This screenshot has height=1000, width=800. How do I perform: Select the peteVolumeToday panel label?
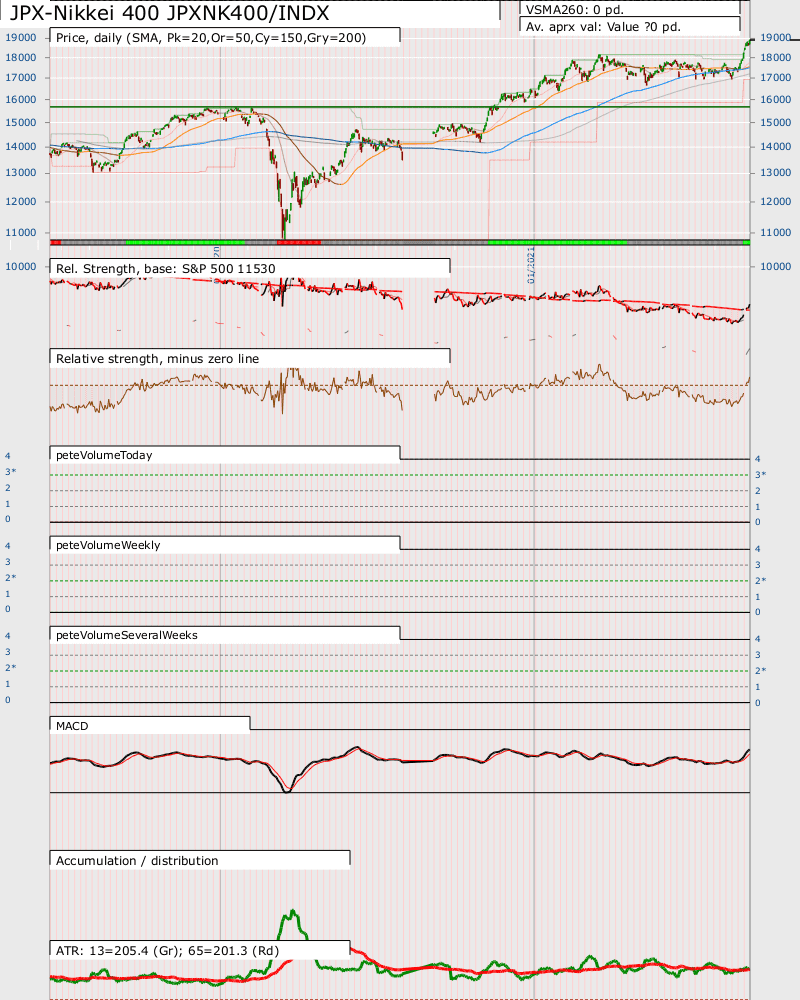104,455
